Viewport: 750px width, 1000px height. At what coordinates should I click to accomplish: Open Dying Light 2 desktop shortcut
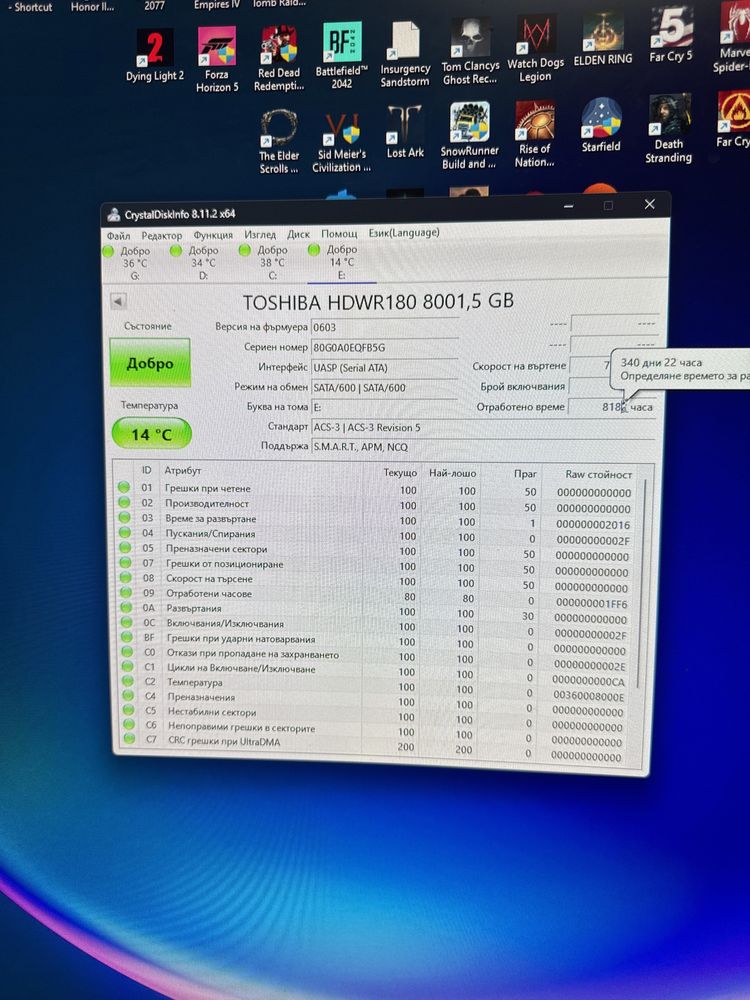coord(155,55)
